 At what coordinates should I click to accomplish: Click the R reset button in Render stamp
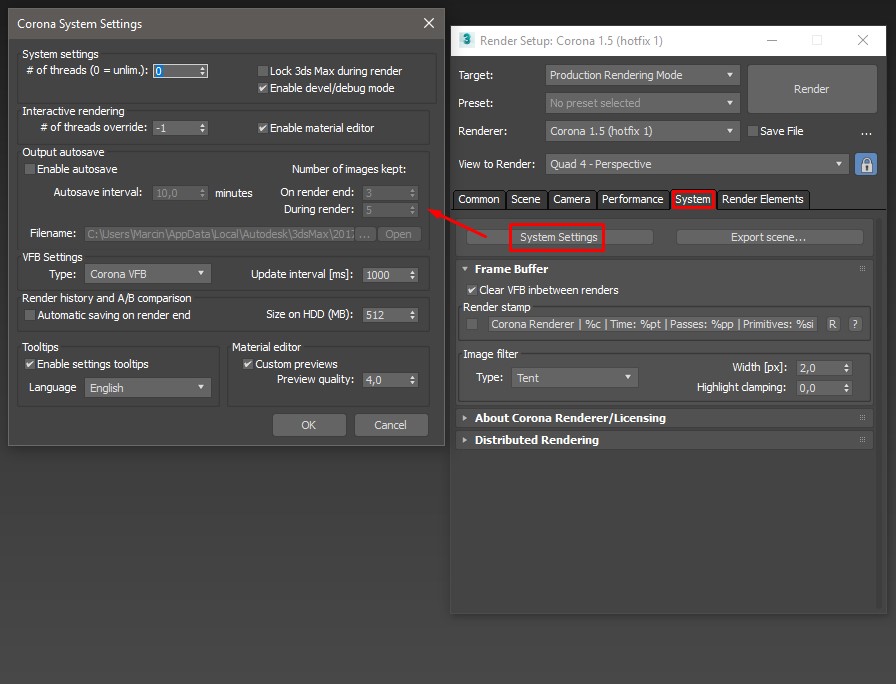pos(833,324)
